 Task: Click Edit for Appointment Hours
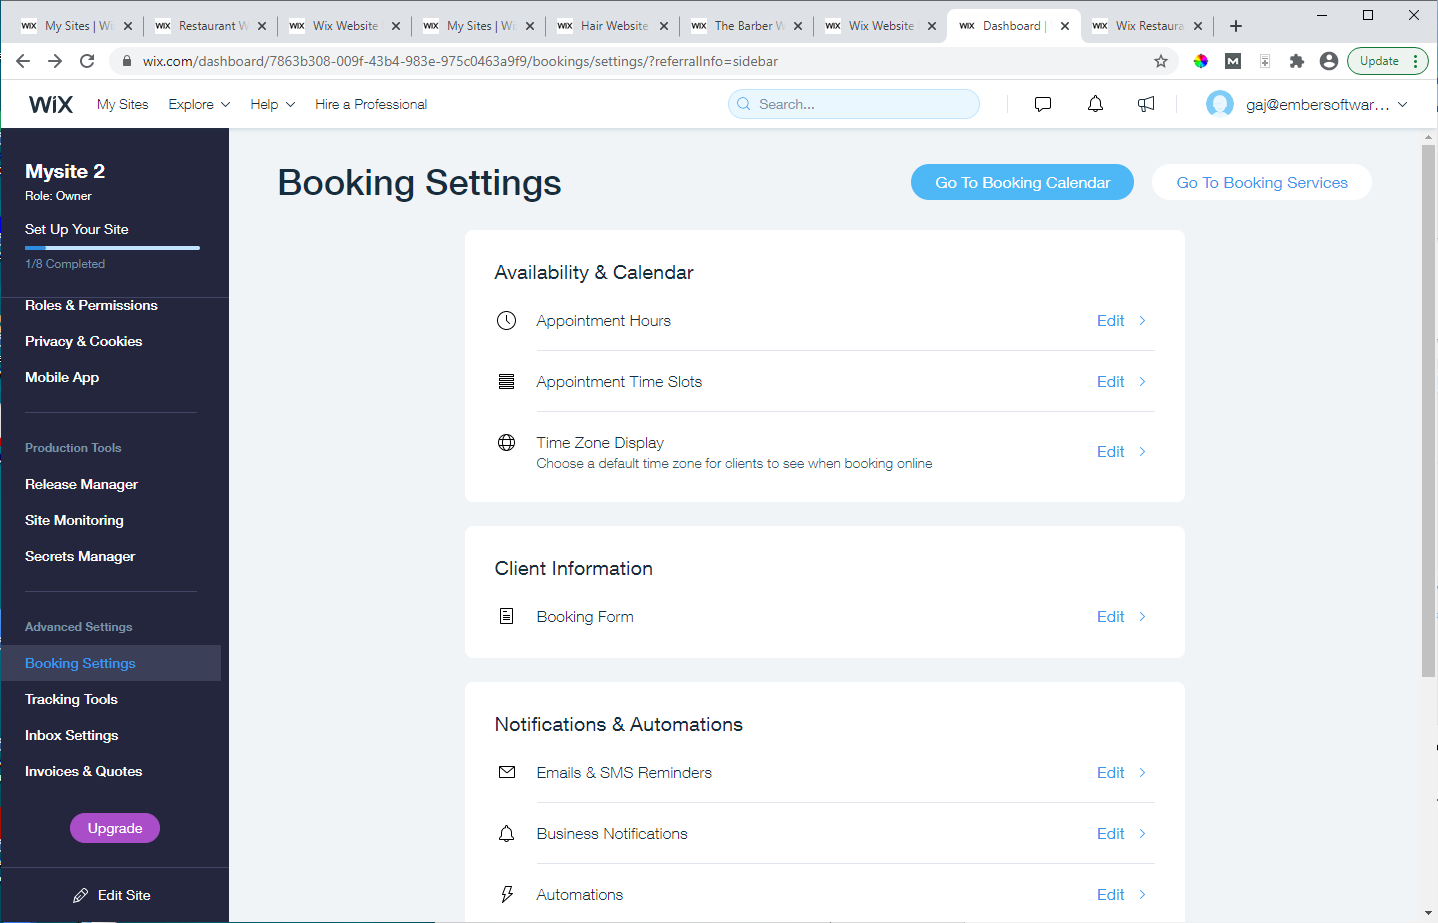coord(1110,320)
